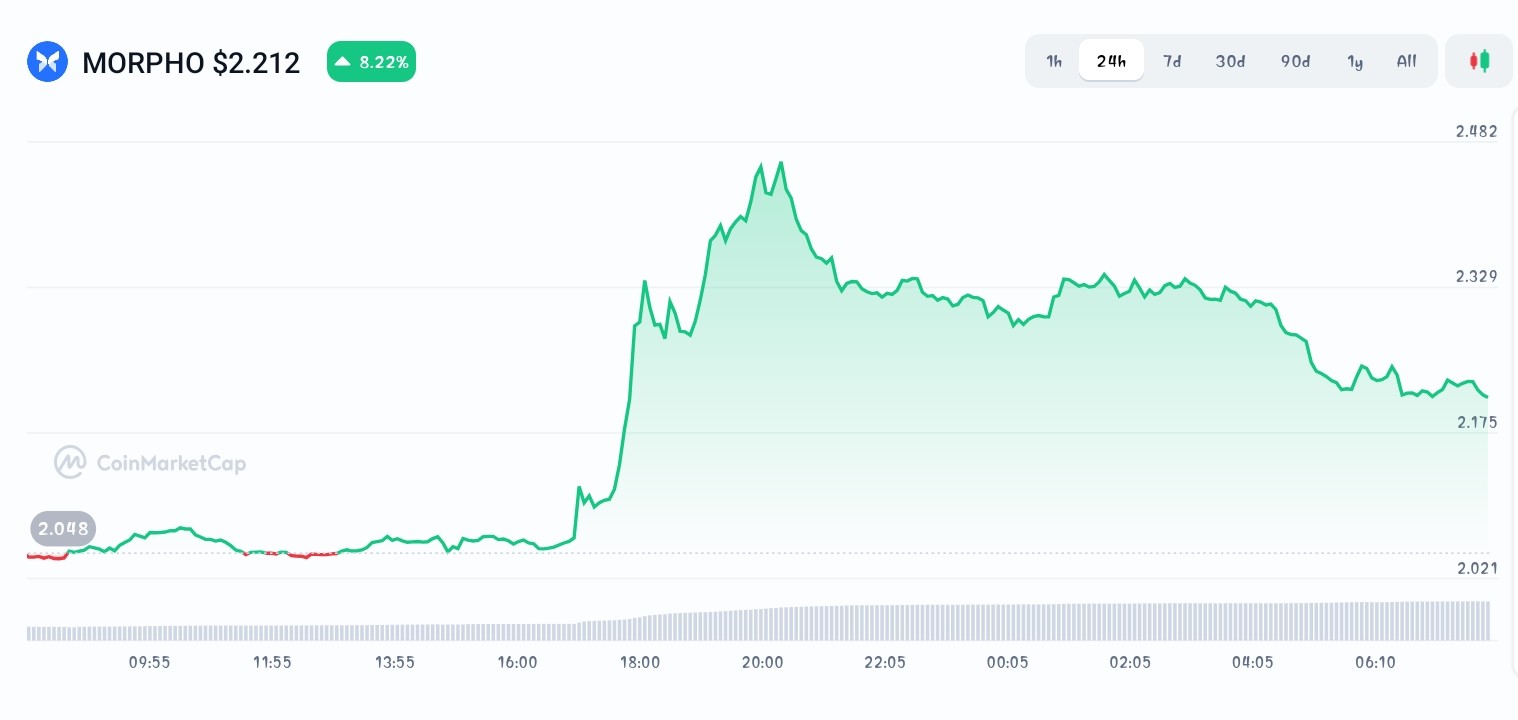Click the green candlestick in the chart-type icon
This screenshot has height=720, width=1518.
[x=1484, y=61]
